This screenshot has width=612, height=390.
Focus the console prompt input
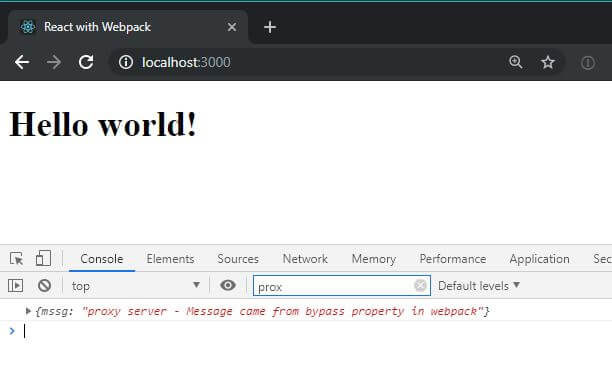point(312,331)
